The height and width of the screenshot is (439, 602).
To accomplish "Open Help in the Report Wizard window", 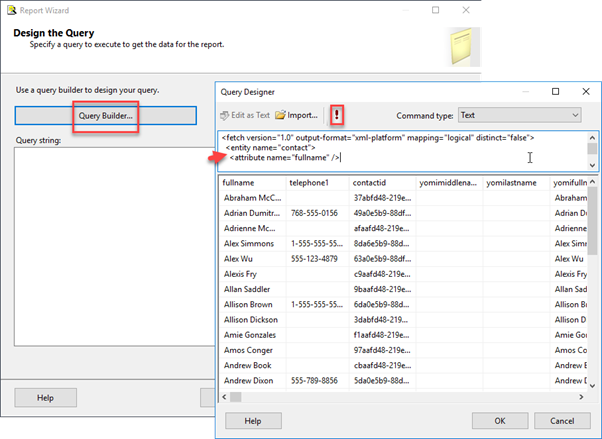I will (x=45, y=398).
